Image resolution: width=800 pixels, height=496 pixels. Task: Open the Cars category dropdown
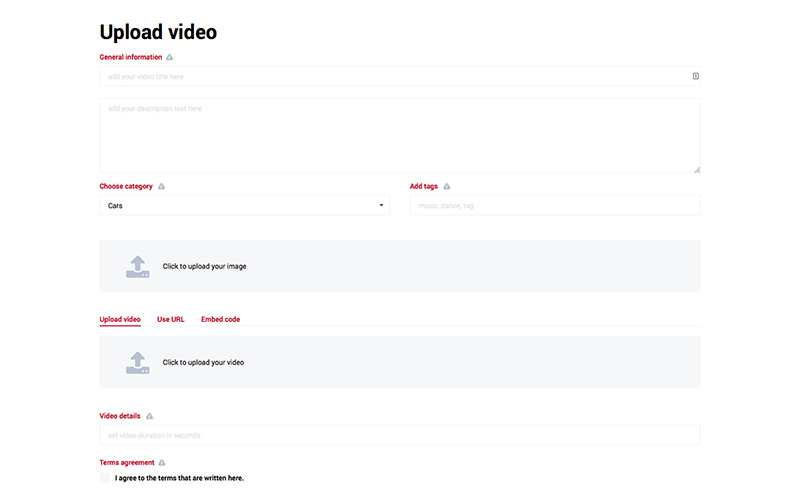244,205
